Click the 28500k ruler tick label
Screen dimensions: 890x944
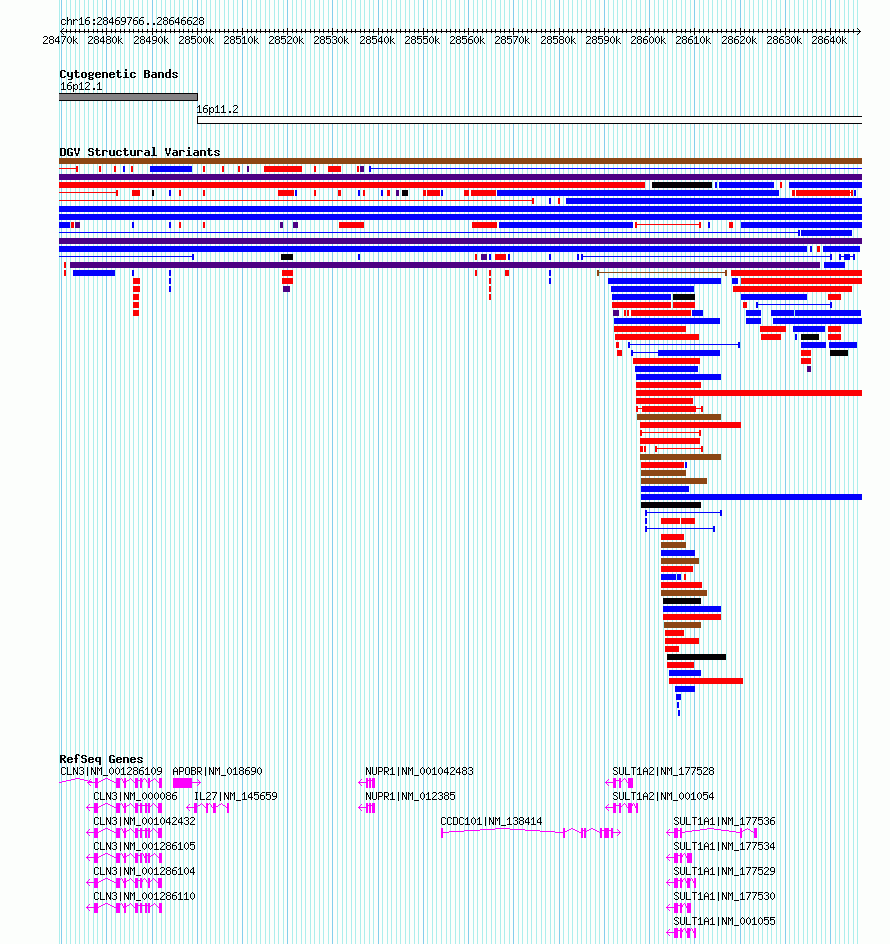[196, 40]
